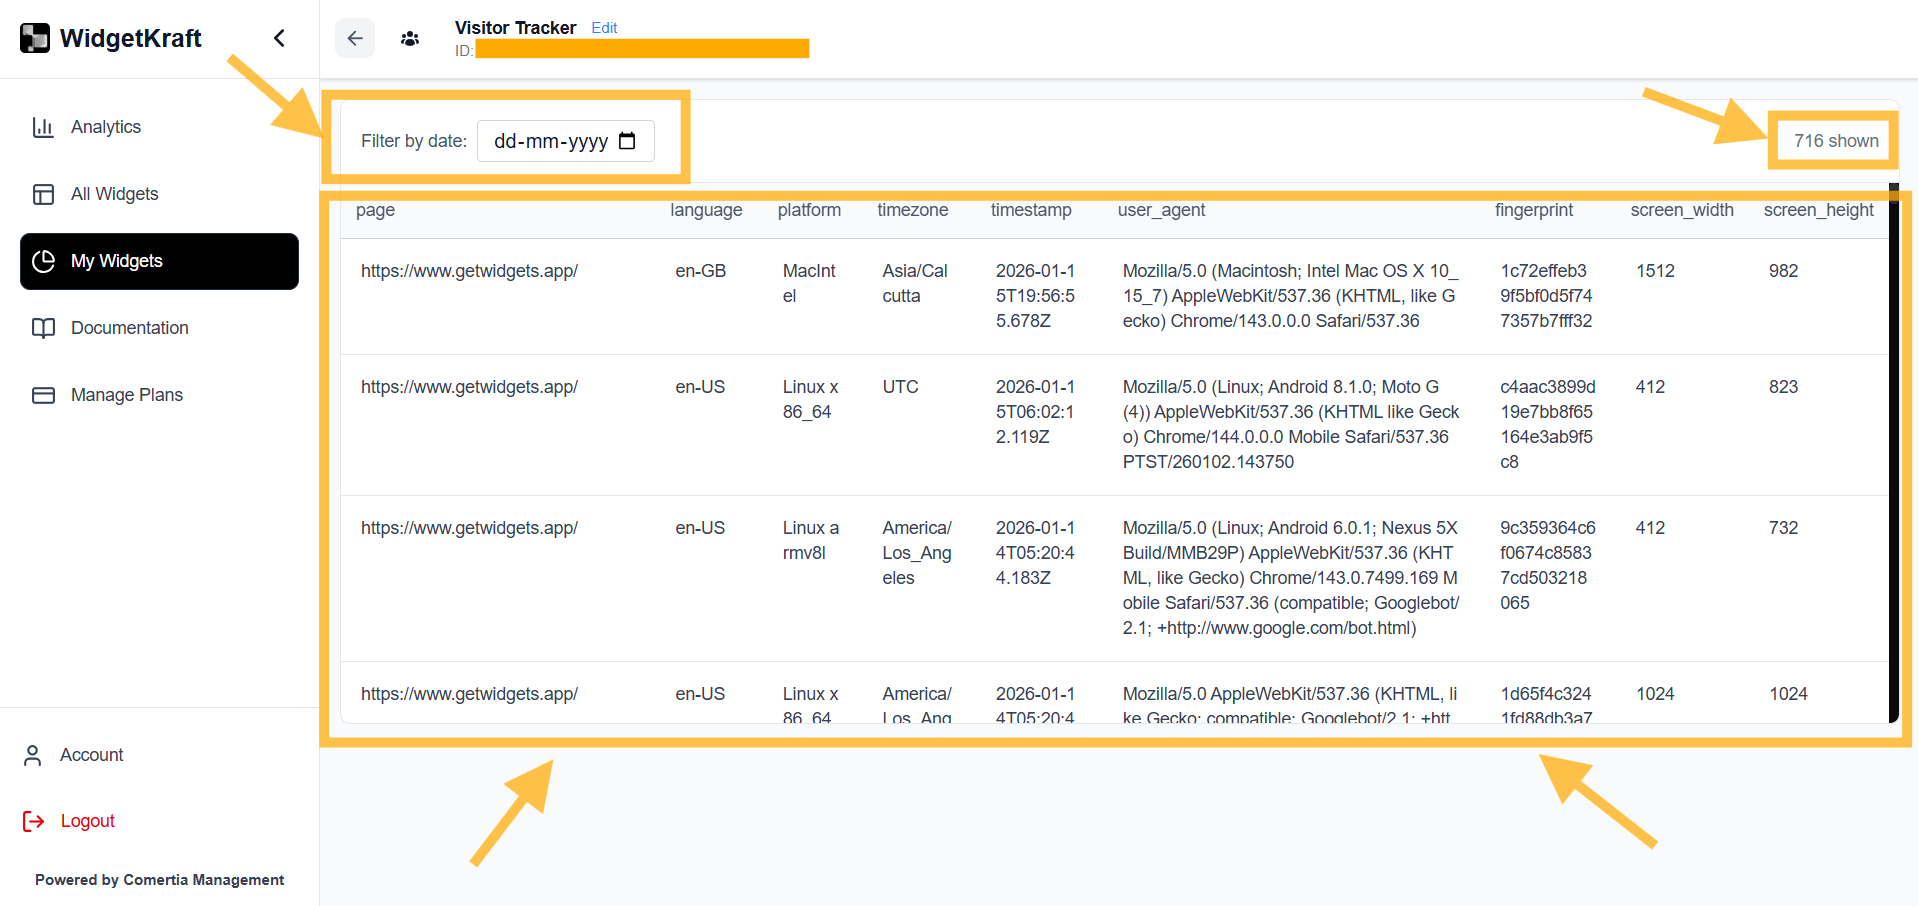The width and height of the screenshot is (1918, 906).
Task: Log out using the Logout link
Action: [x=88, y=821]
